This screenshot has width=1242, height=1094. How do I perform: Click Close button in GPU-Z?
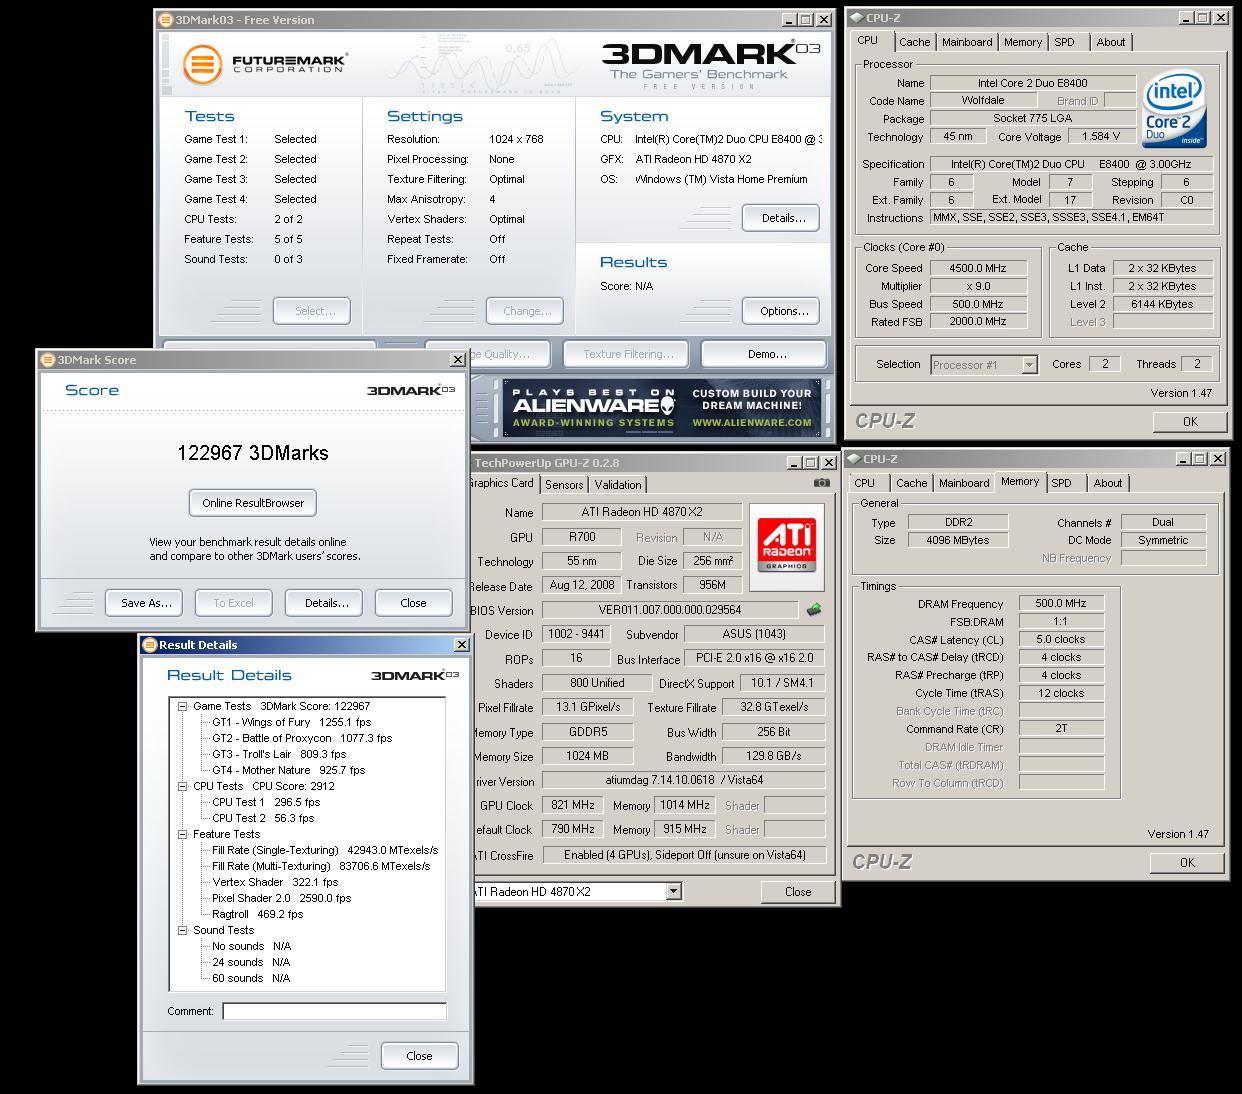tap(798, 892)
